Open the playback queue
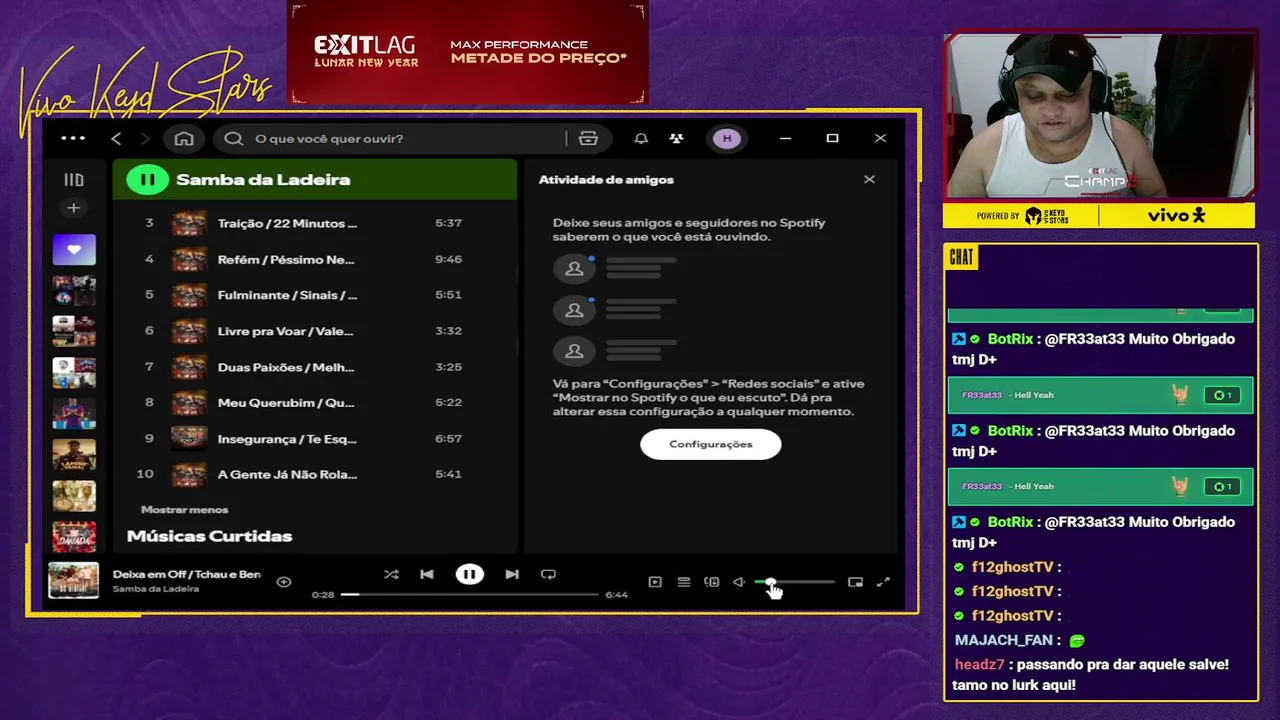The height and width of the screenshot is (720, 1280). (x=684, y=582)
